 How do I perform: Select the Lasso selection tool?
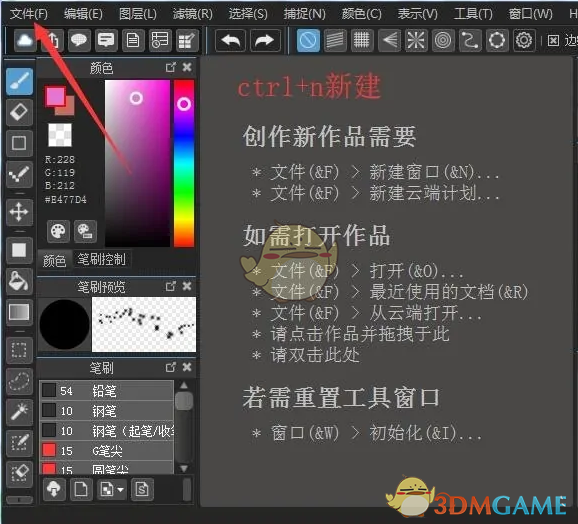(19, 381)
